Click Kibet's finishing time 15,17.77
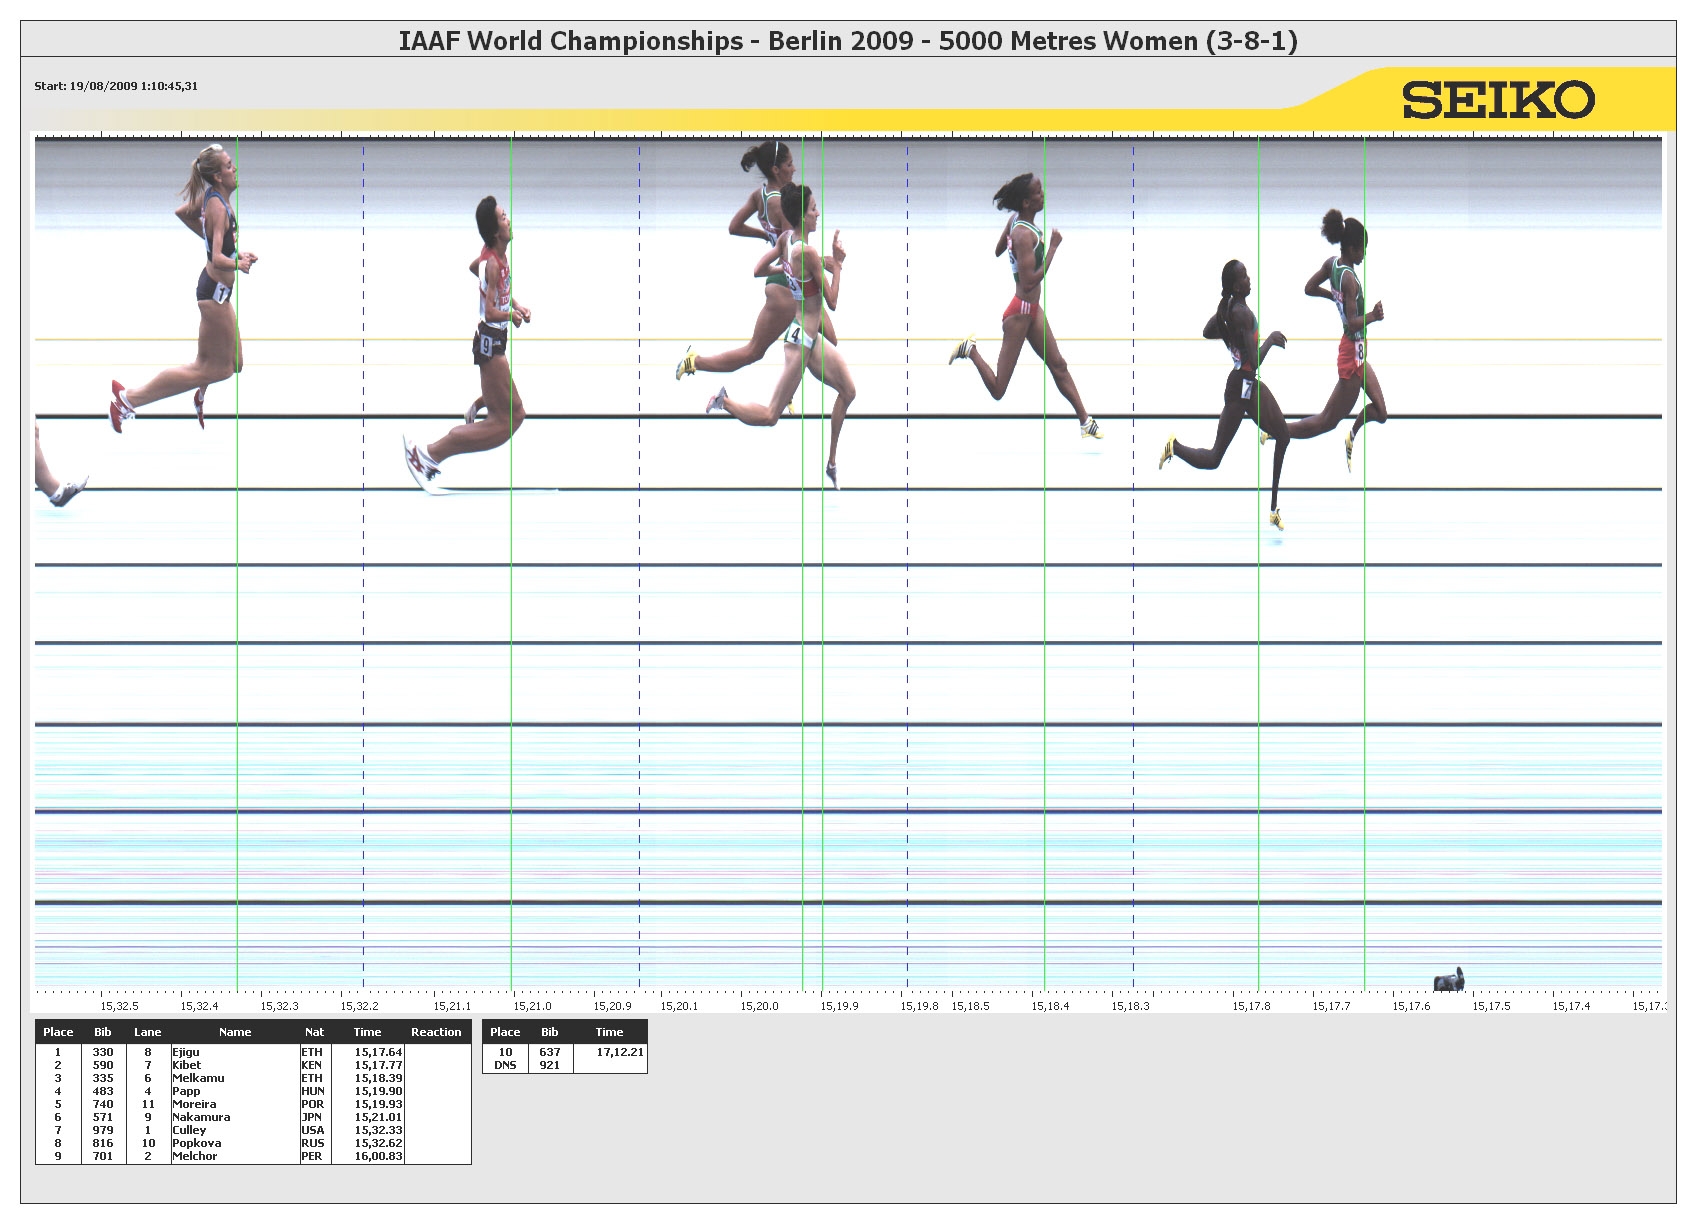The image size is (1697, 1224). pos(378,1065)
